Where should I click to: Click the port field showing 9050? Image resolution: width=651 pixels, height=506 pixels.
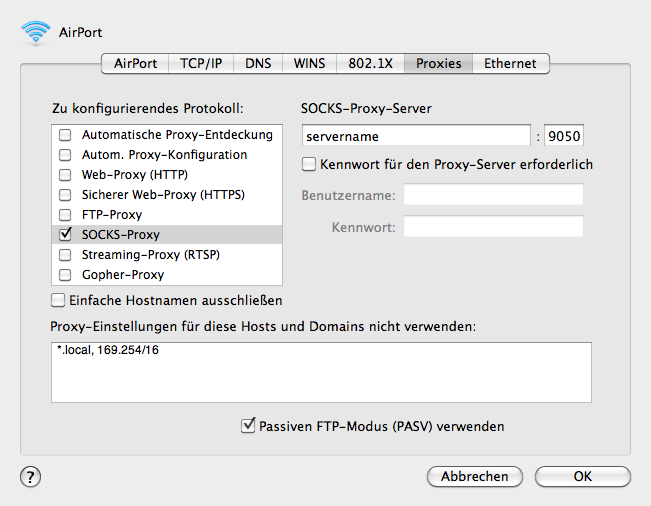564,136
